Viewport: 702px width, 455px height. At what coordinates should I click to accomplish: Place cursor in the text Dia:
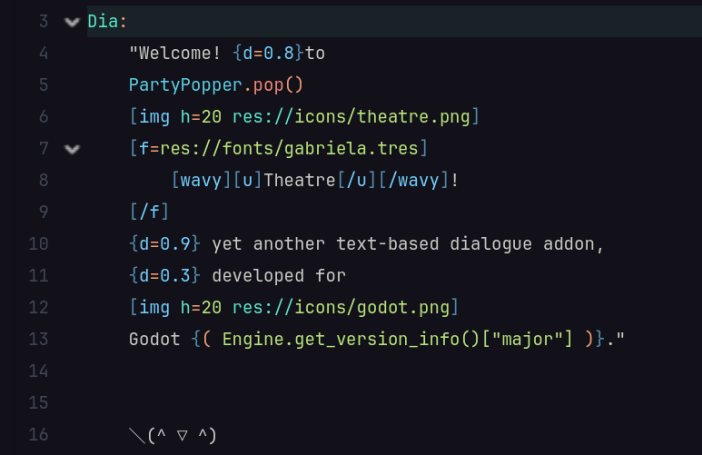[x=107, y=21]
